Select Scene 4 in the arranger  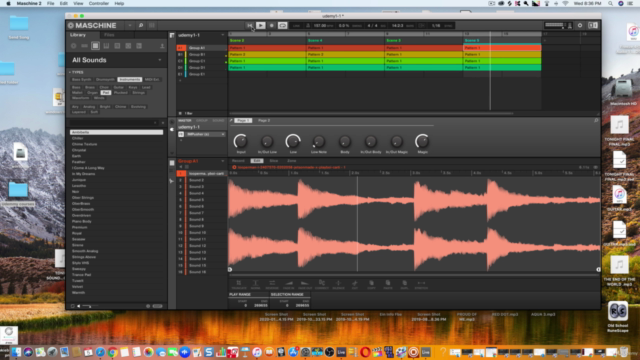click(x=315, y=40)
